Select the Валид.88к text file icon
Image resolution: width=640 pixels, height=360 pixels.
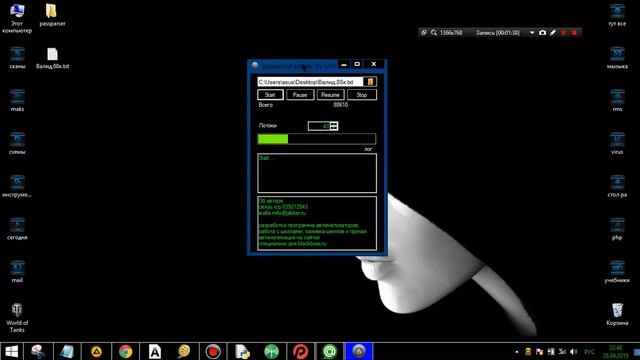52,58
